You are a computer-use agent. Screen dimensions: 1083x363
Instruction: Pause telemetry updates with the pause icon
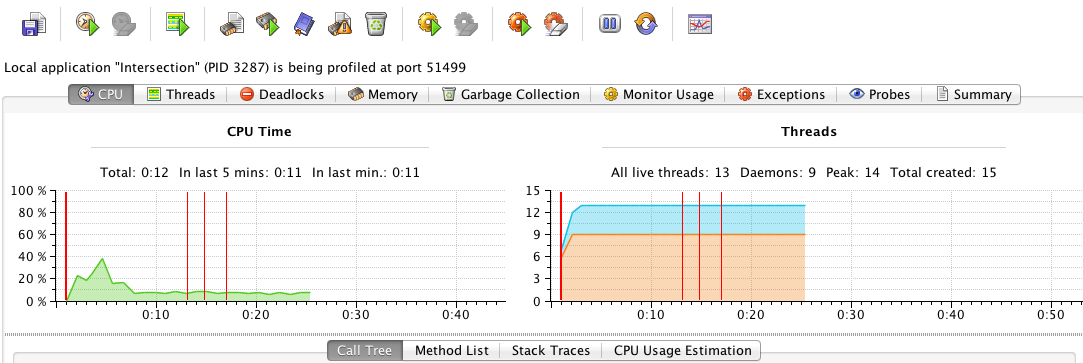click(x=610, y=24)
